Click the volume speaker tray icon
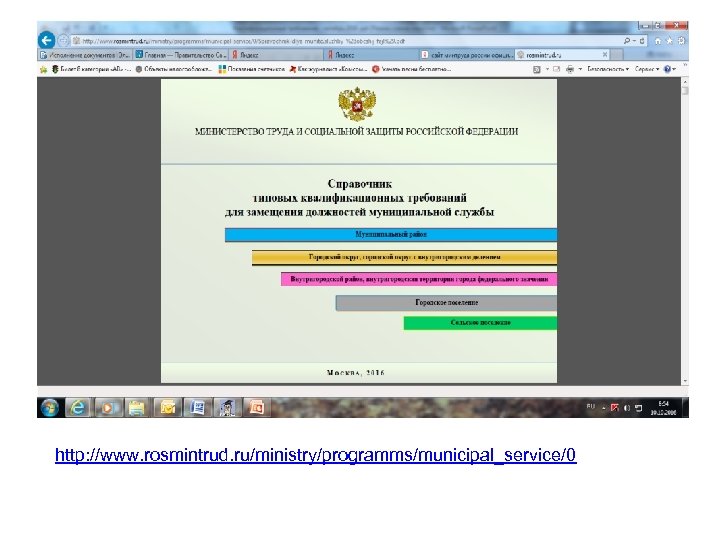 coord(627,408)
